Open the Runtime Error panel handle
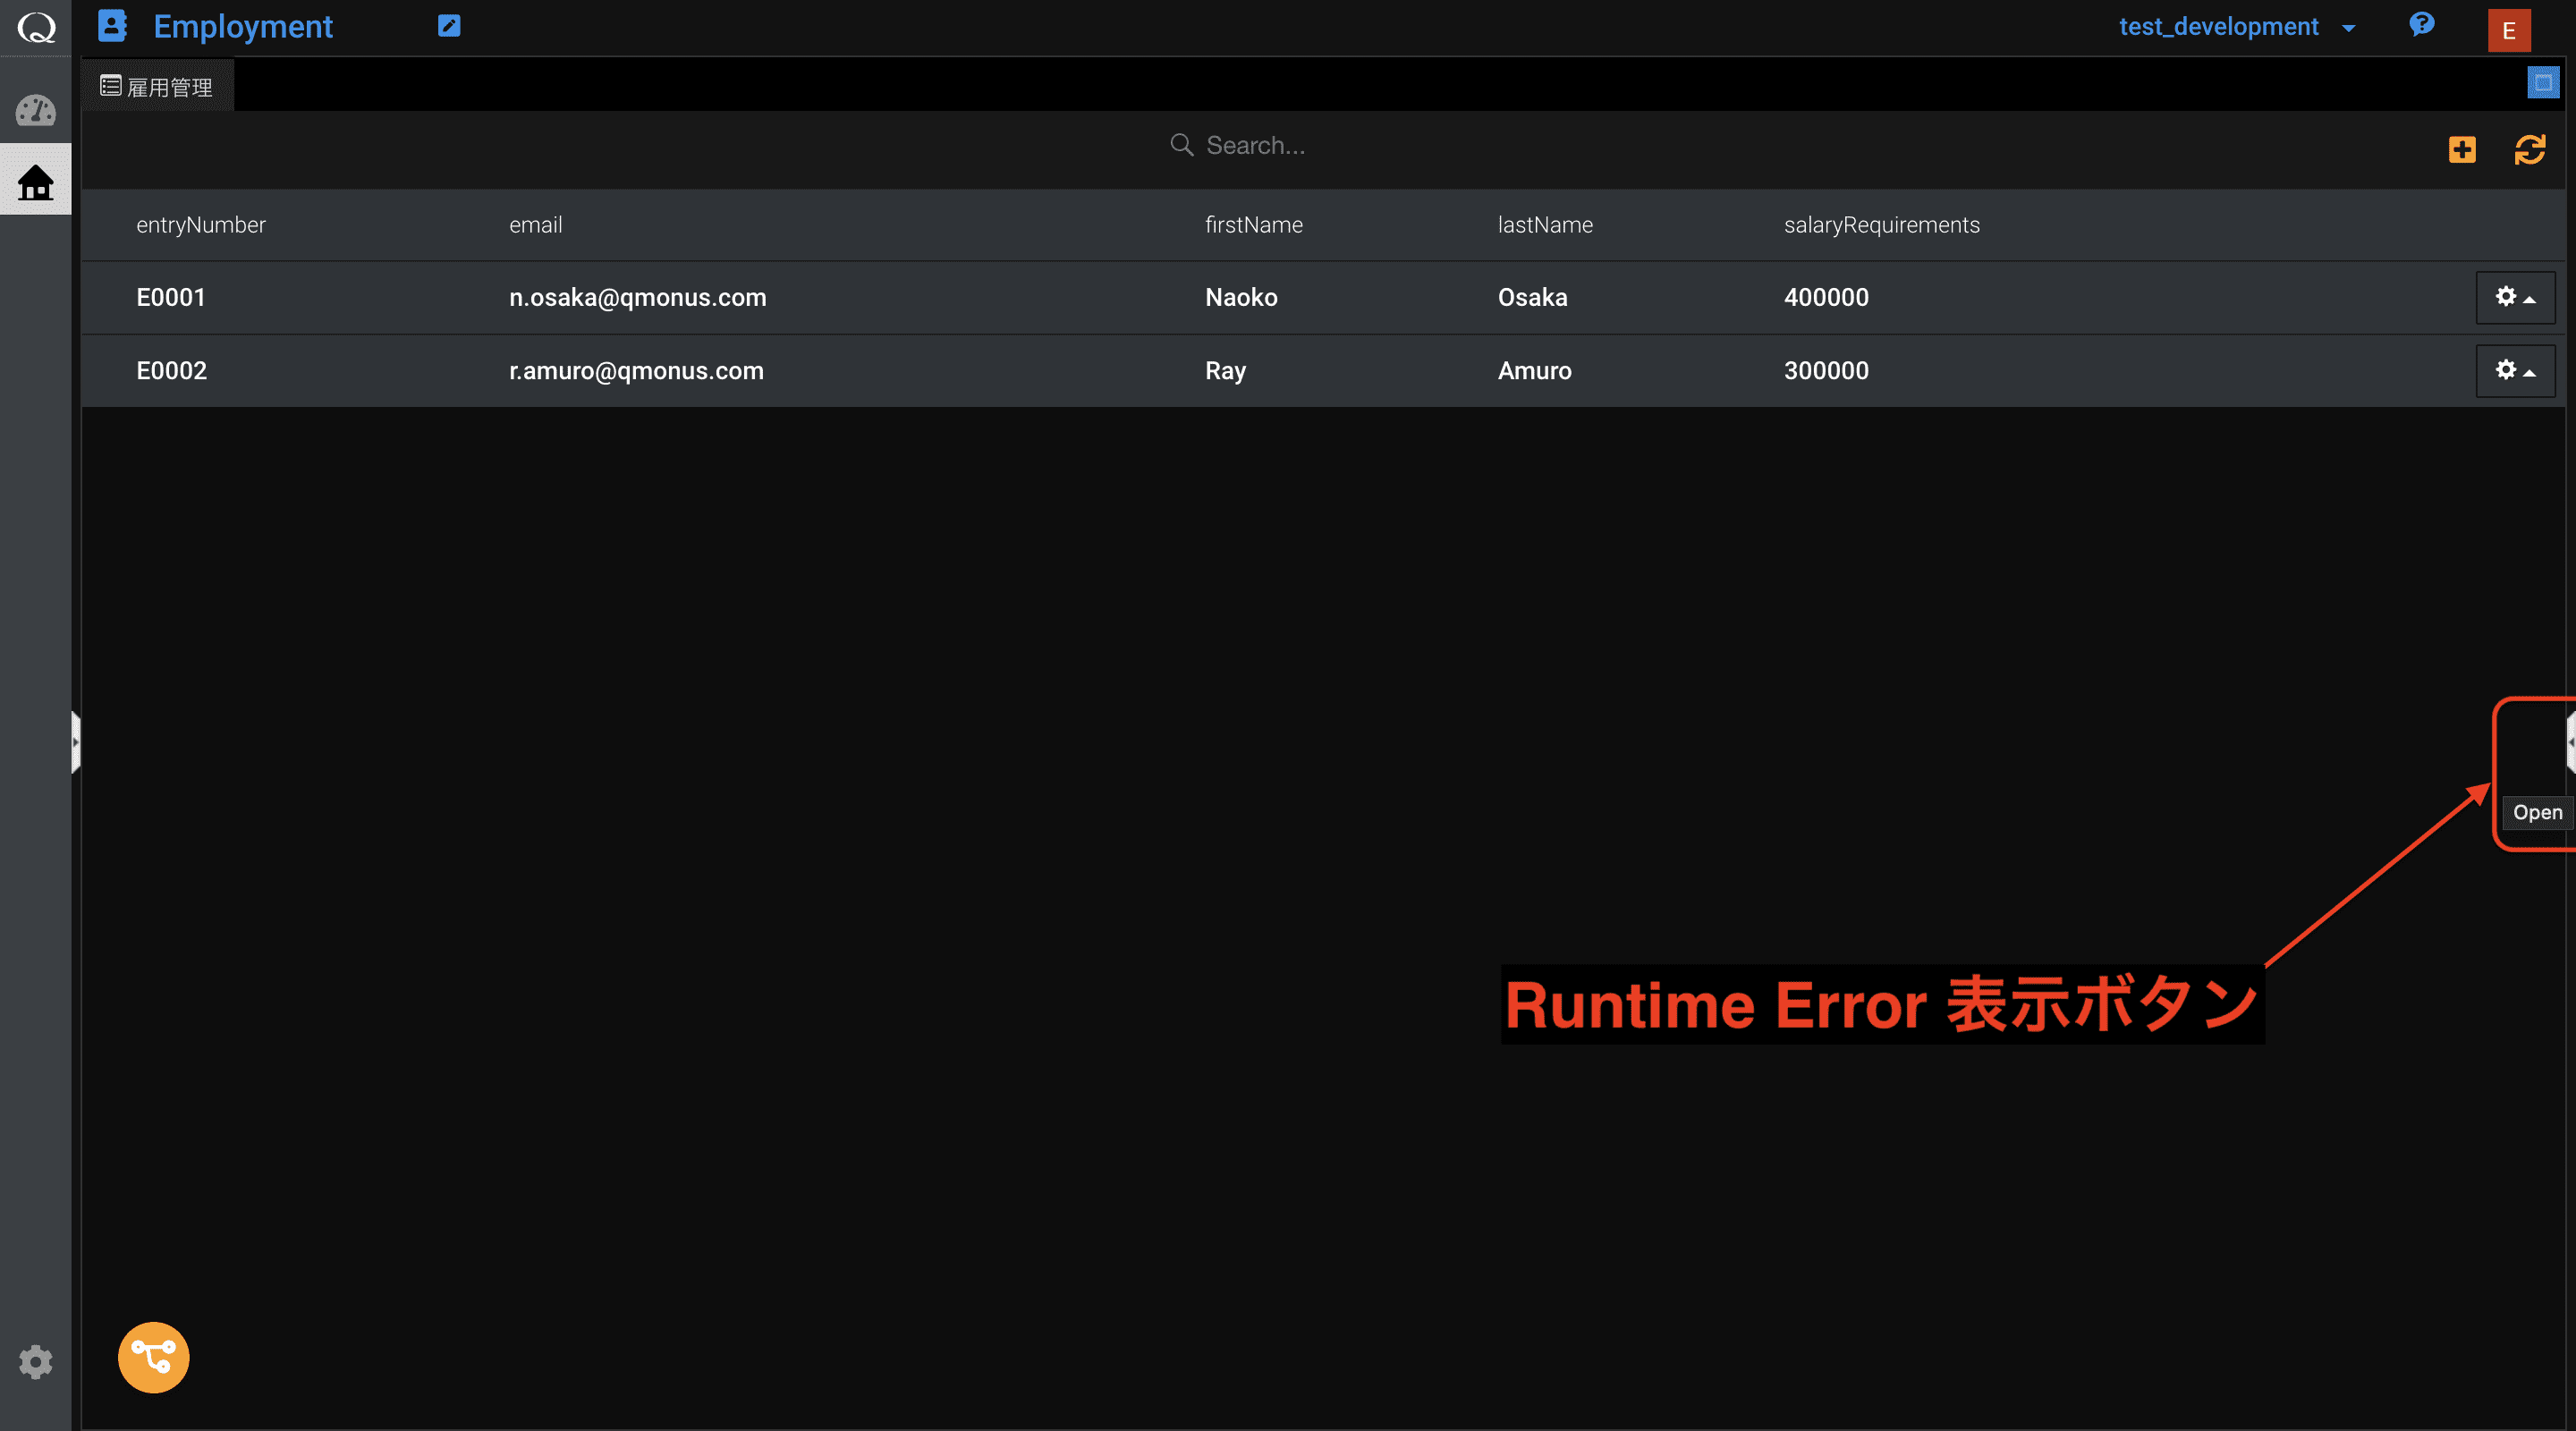Viewport: 2576px width, 1431px height. tap(2570, 742)
